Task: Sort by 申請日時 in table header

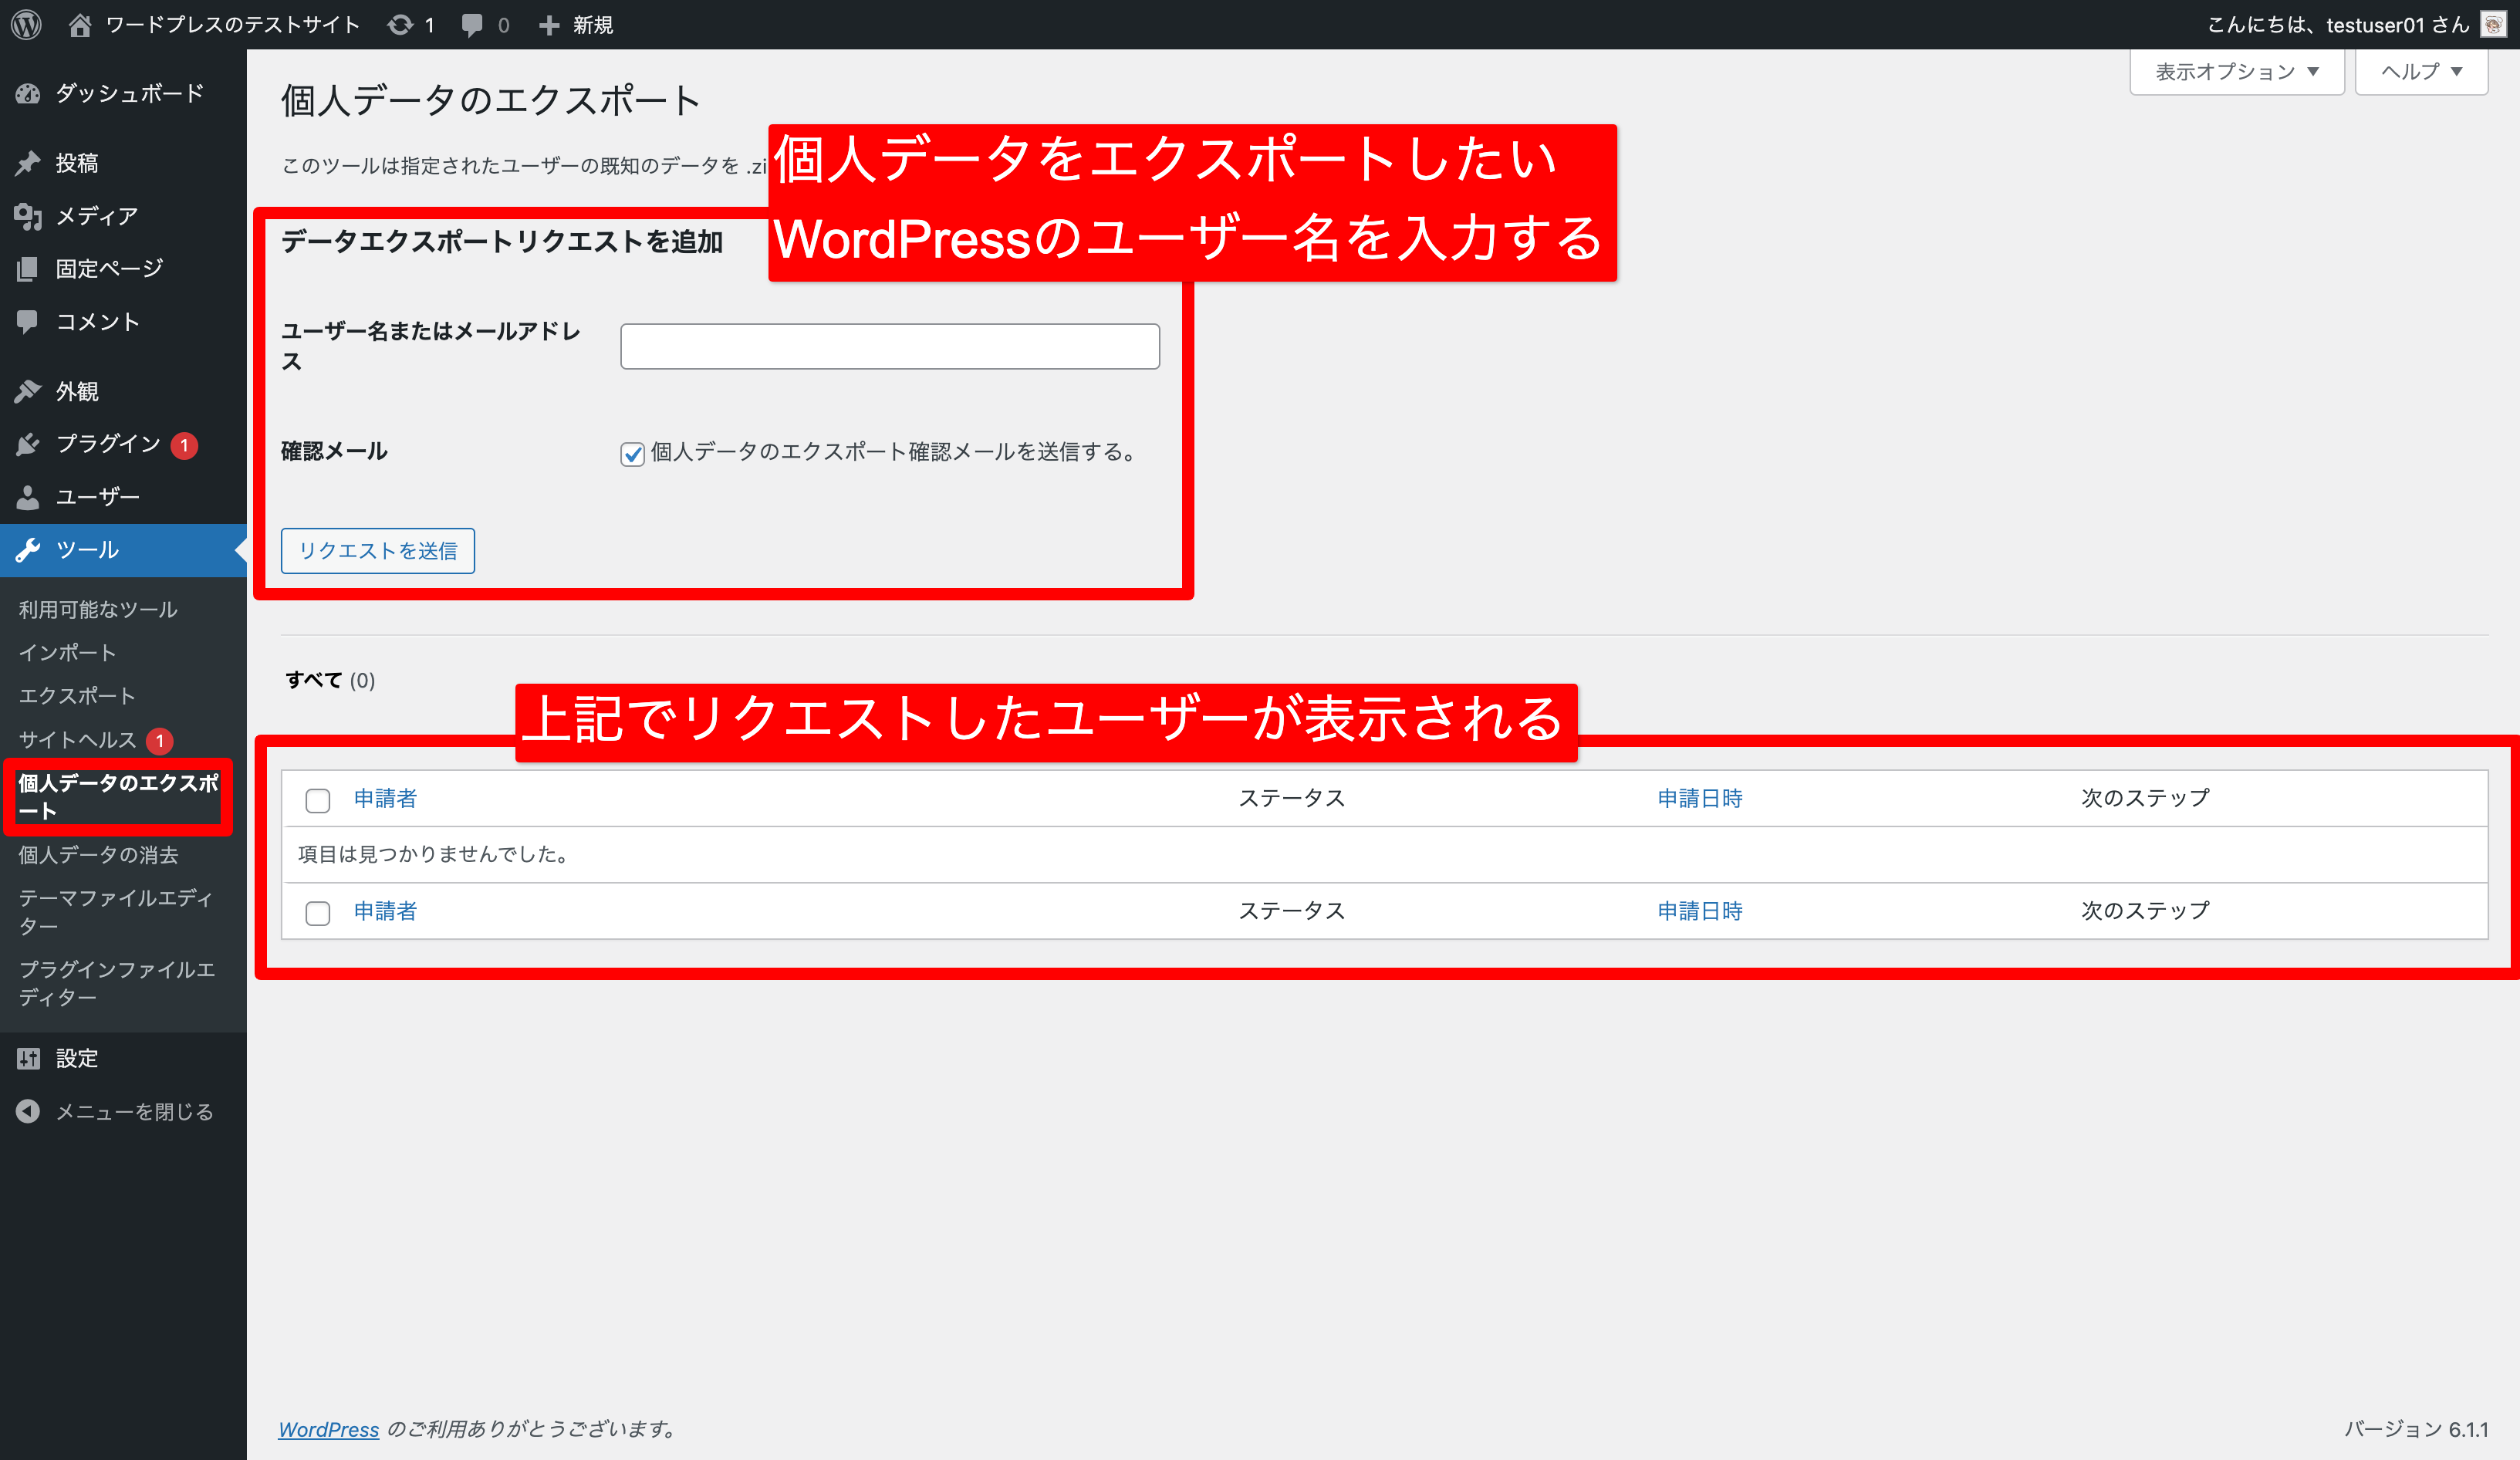Action: coord(1700,798)
